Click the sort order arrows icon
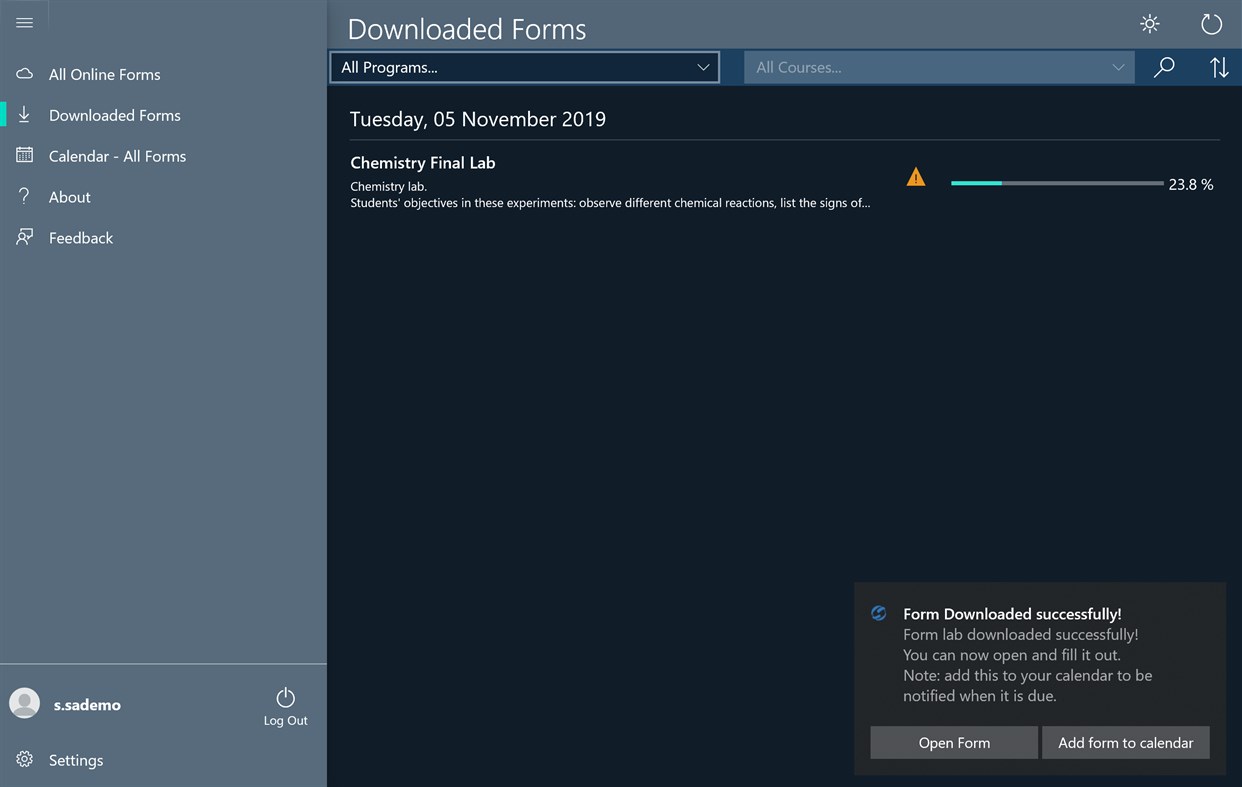This screenshot has height=787, width=1242. coord(1219,67)
